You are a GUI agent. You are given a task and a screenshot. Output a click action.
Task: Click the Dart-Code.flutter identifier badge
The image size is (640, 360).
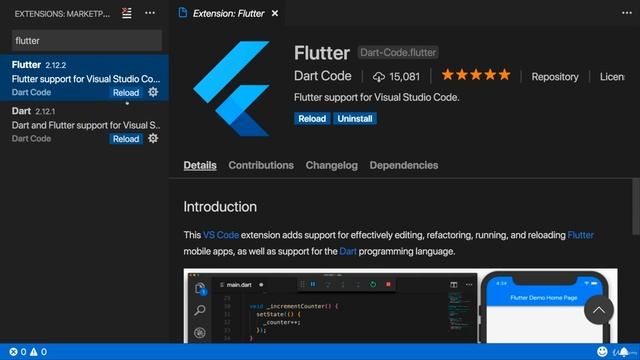point(398,53)
